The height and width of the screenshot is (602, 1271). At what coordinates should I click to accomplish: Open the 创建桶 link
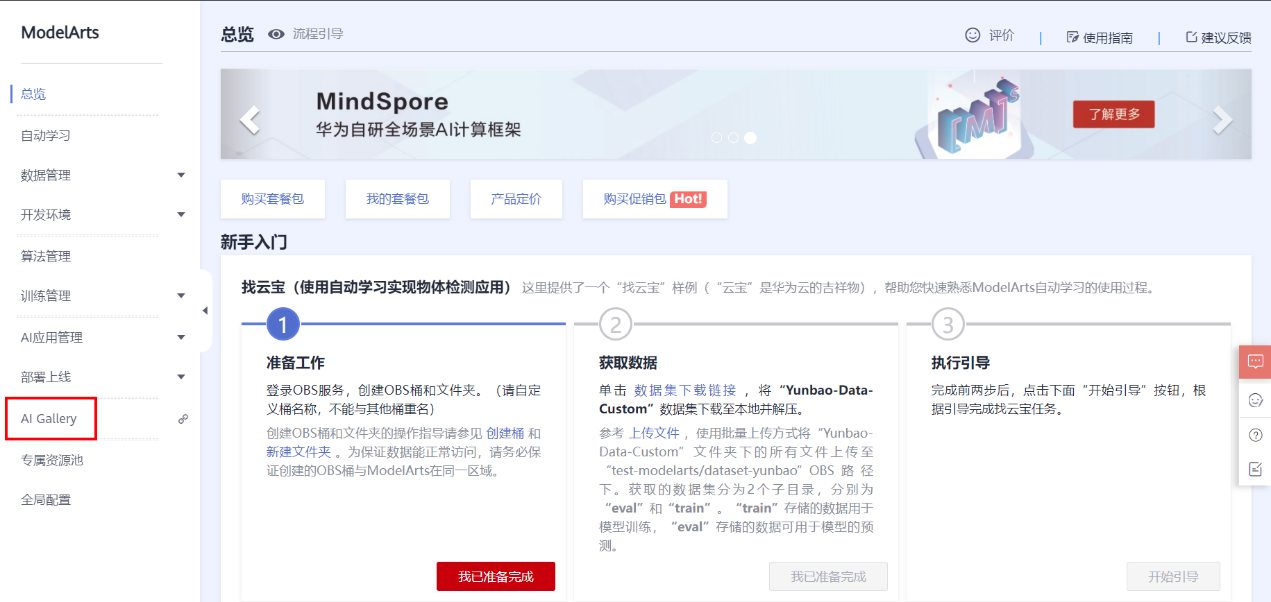coord(505,433)
